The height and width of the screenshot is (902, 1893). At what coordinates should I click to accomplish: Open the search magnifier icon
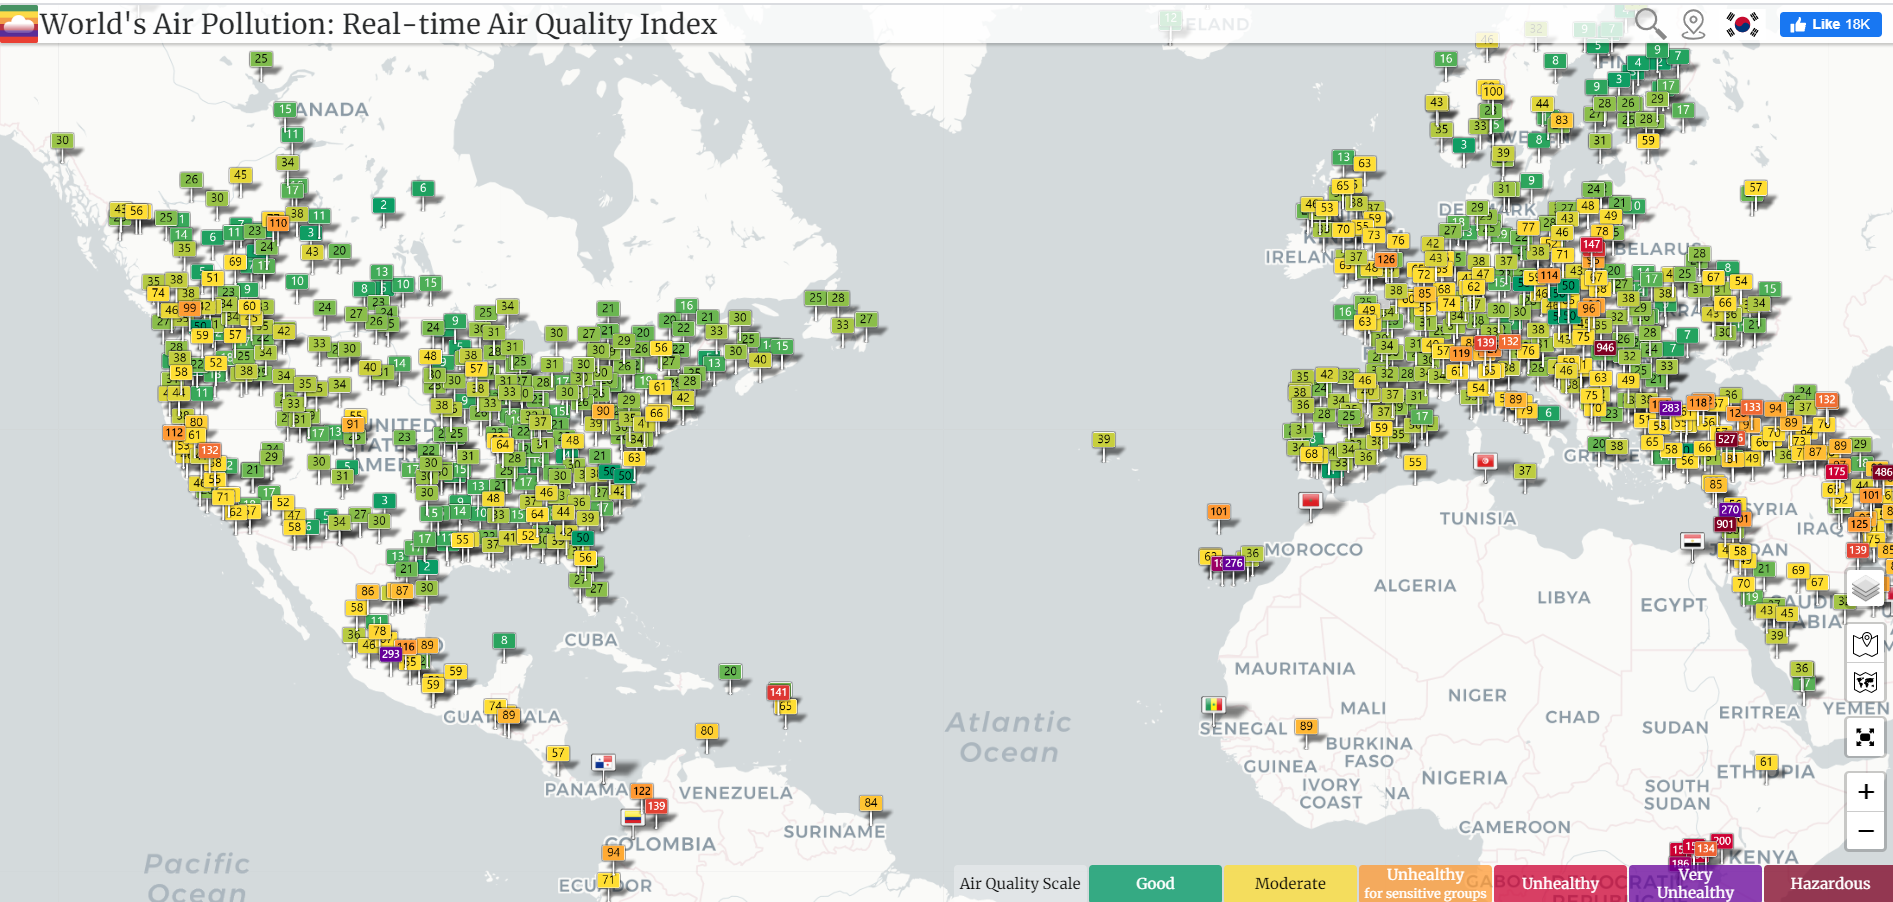(x=1650, y=23)
